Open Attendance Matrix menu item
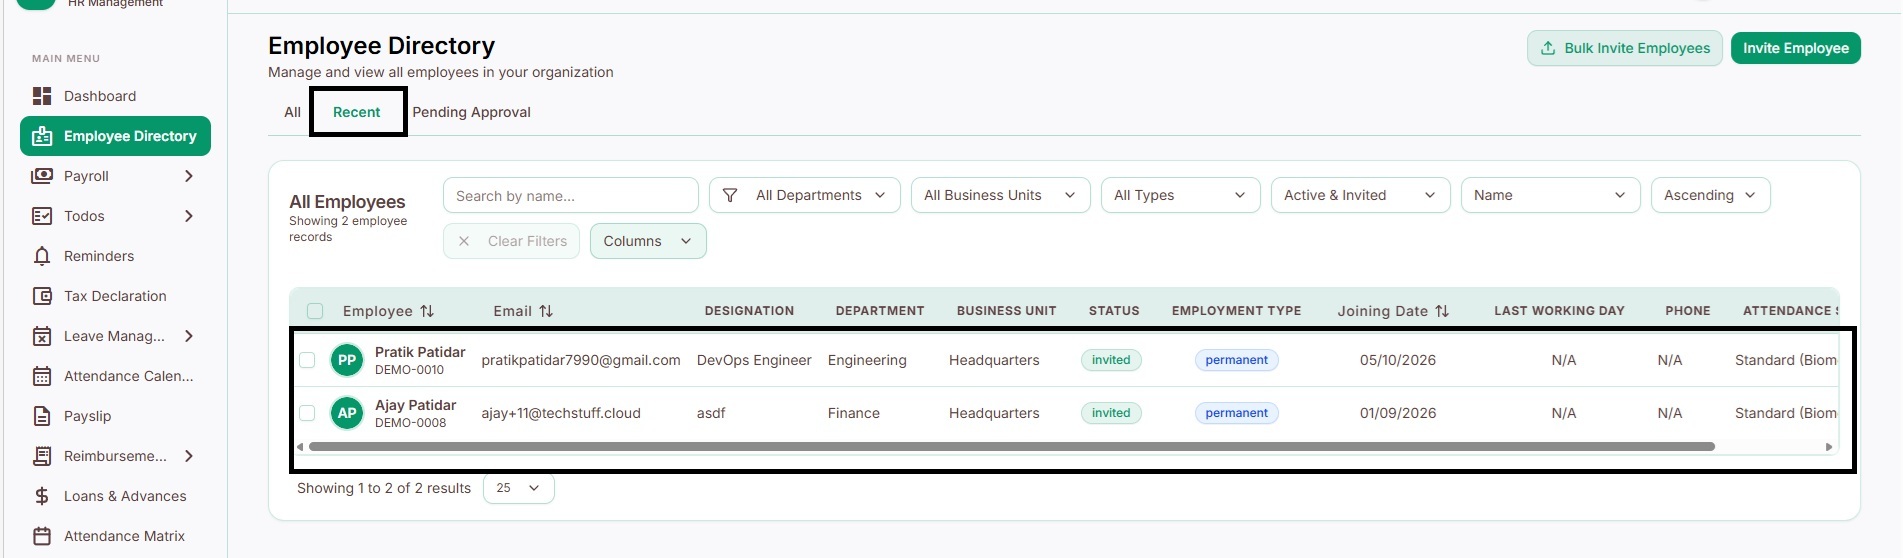This screenshot has height=558, width=1903. pos(115,536)
